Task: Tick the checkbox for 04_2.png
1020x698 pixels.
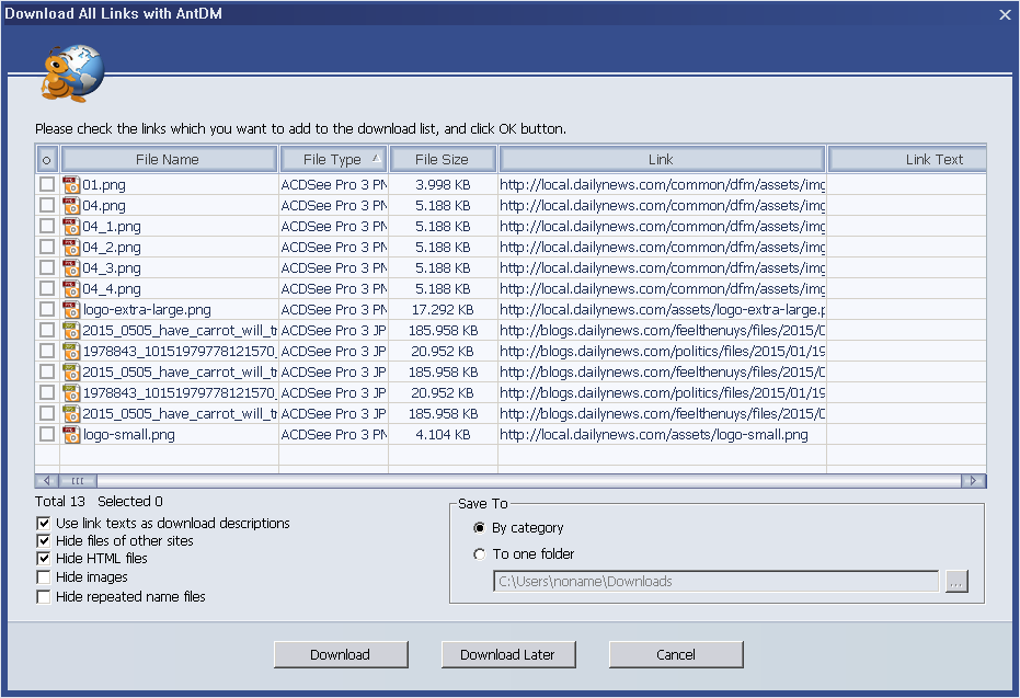Action: pyautogui.click(x=47, y=247)
